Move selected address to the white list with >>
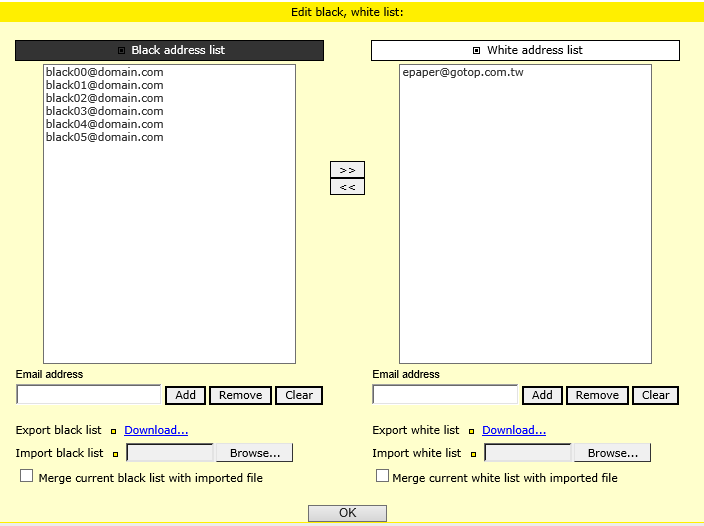Image resolution: width=704 pixels, height=526 pixels. [347, 170]
